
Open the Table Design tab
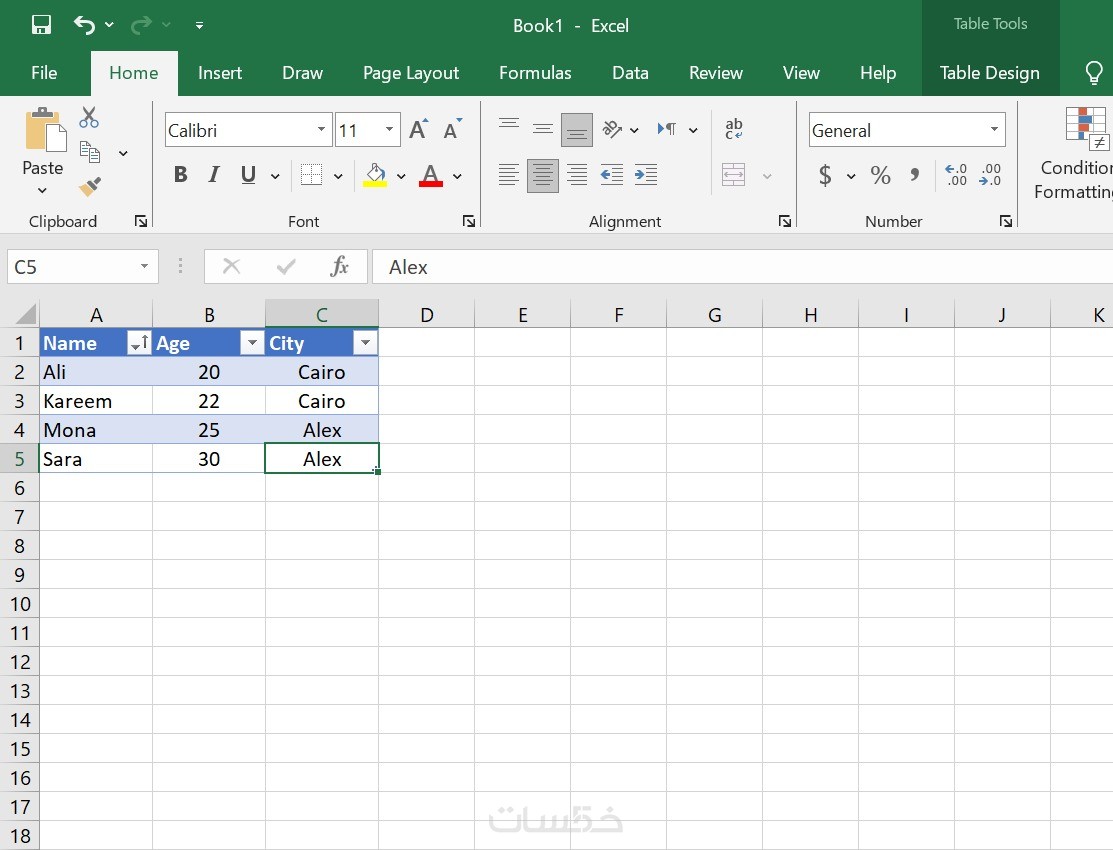click(x=989, y=73)
